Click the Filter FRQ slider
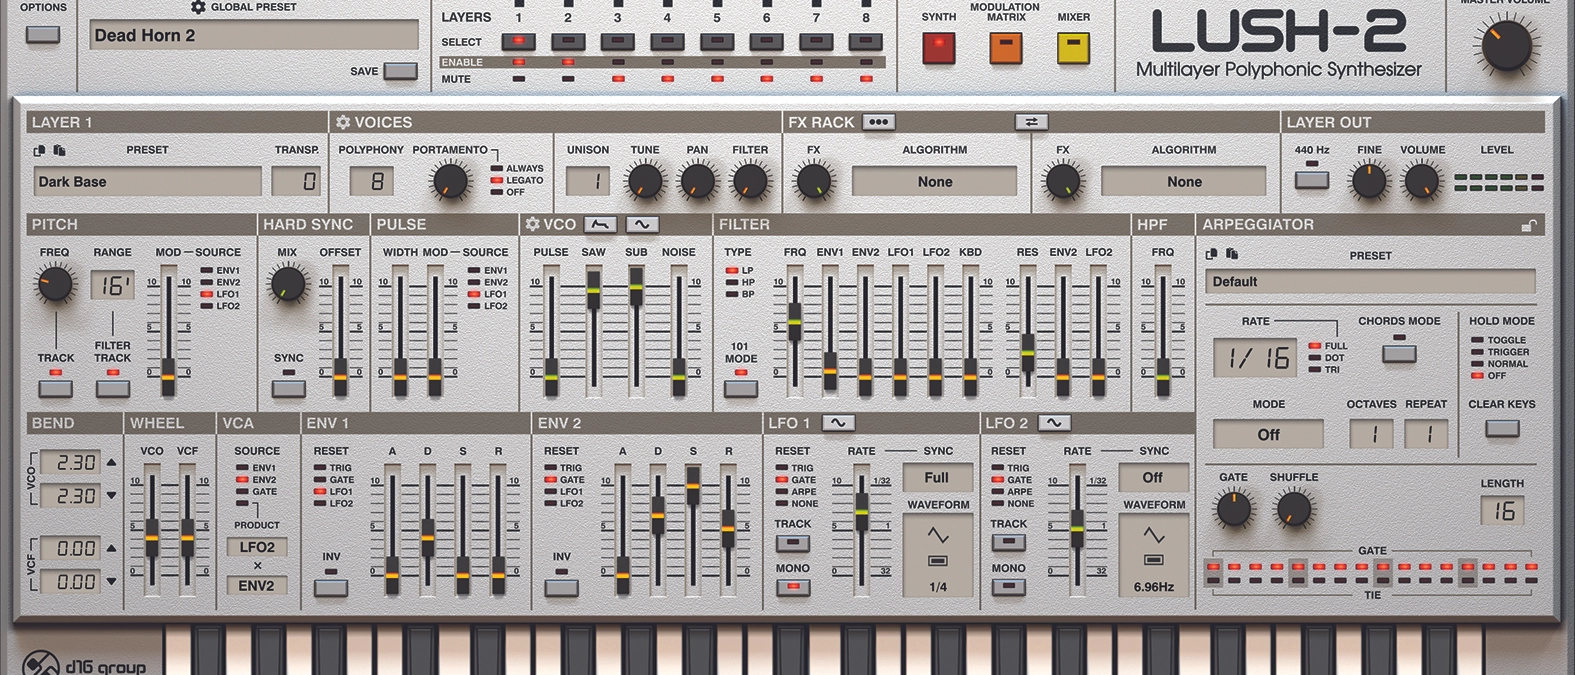Image resolution: width=1575 pixels, height=675 pixels. (795, 322)
